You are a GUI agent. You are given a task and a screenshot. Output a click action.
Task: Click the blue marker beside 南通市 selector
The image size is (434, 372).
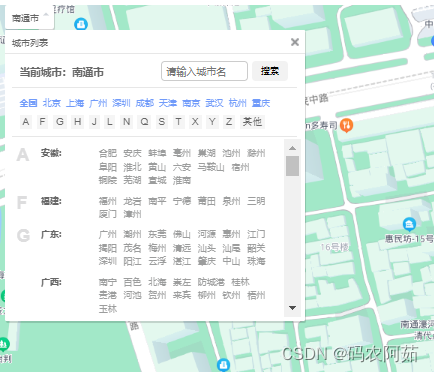pyautogui.click(x=81, y=24)
